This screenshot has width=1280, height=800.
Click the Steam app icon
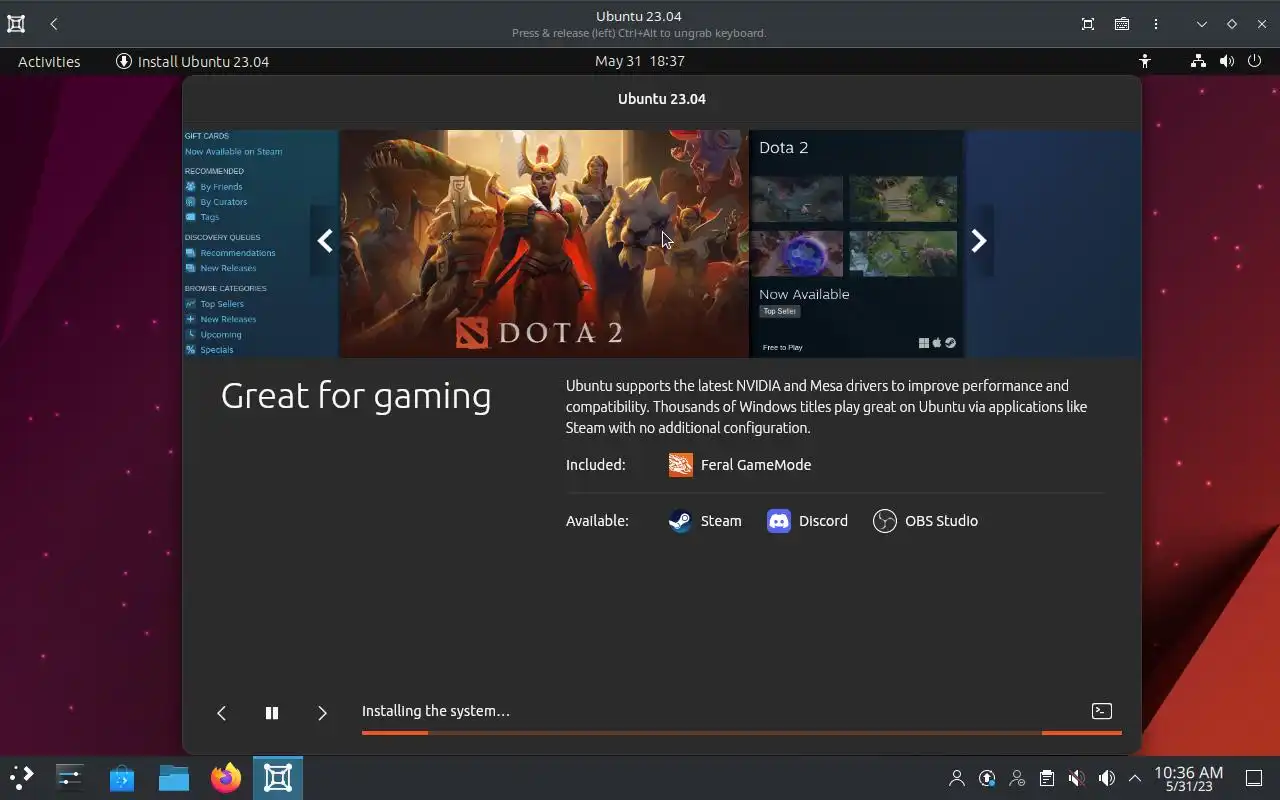click(680, 521)
